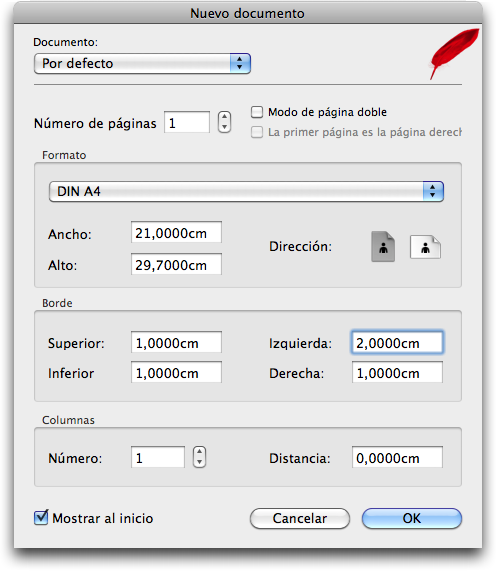The width and height of the screenshot is (496, 571).
Task: Decrease number of pages with stepper down arrow
Action: [x=224, y=127]
